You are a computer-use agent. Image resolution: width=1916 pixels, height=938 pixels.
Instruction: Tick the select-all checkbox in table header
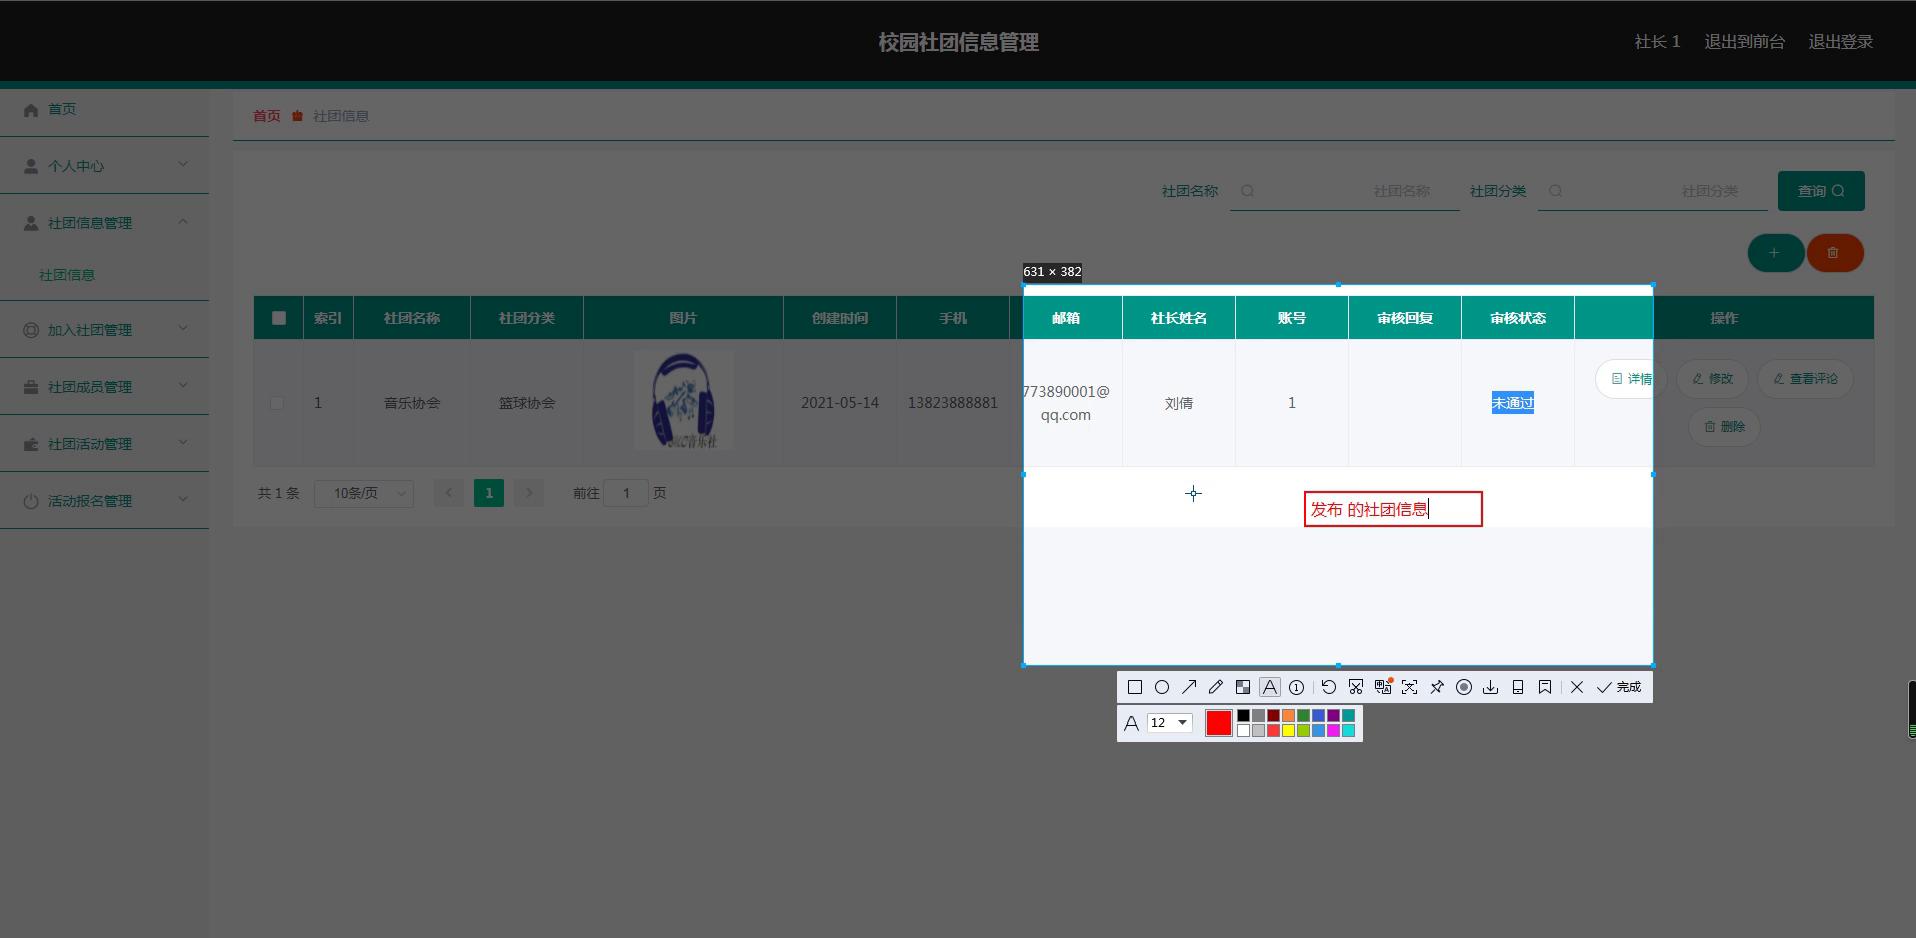(279, 318)
